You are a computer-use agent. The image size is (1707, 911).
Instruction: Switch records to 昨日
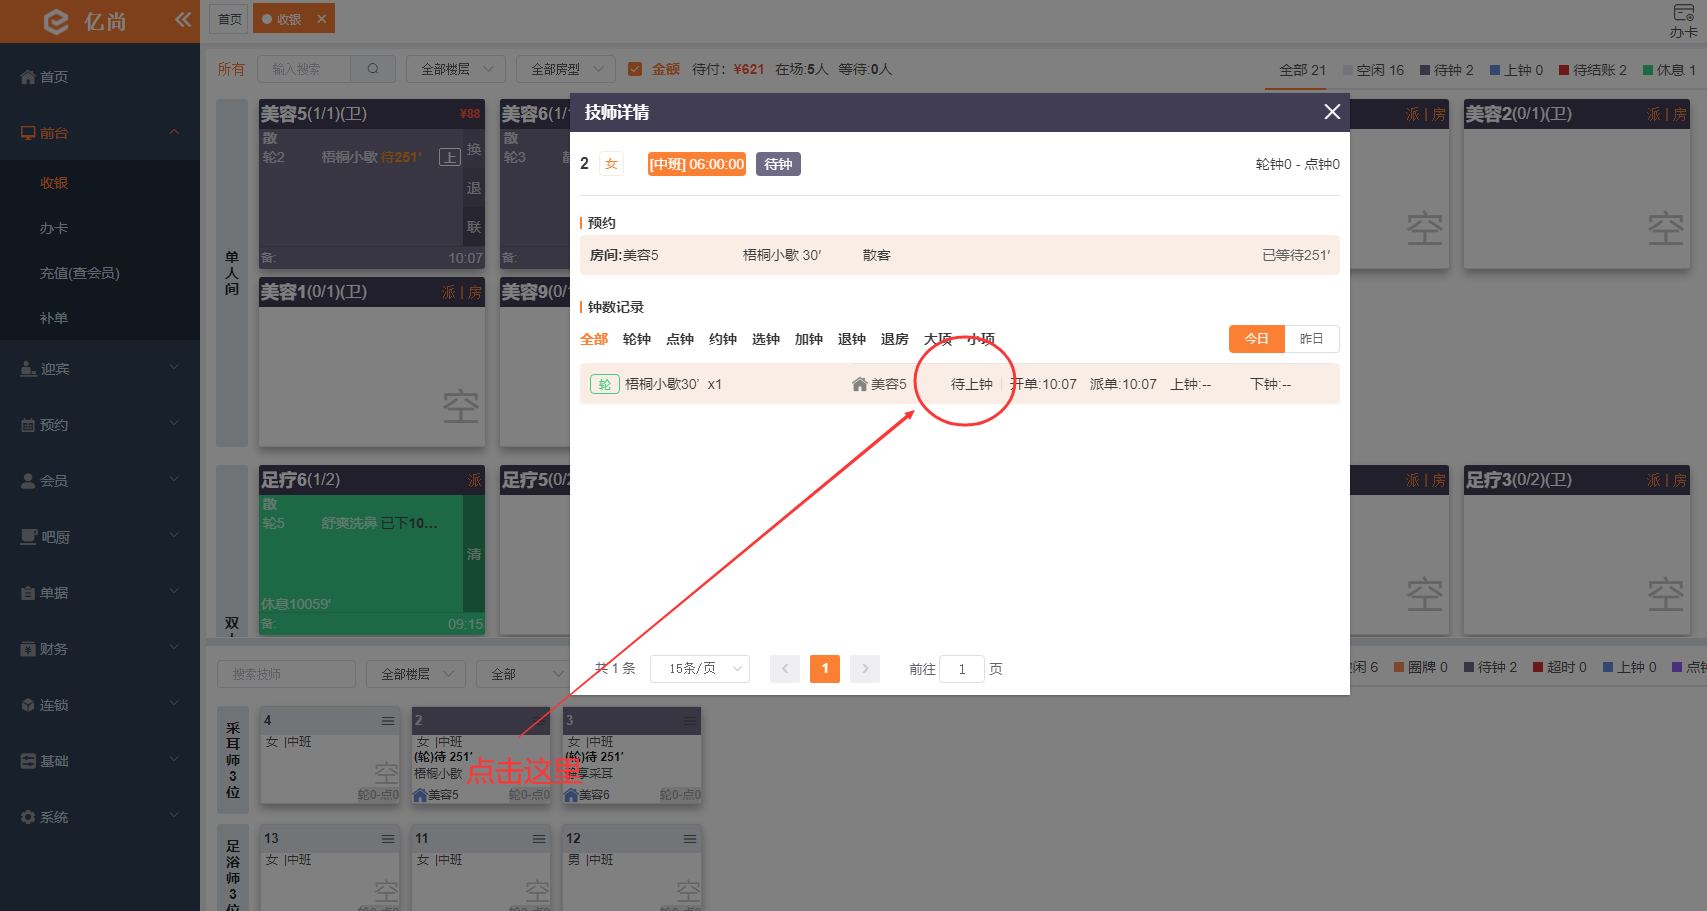coord(1312,339)
